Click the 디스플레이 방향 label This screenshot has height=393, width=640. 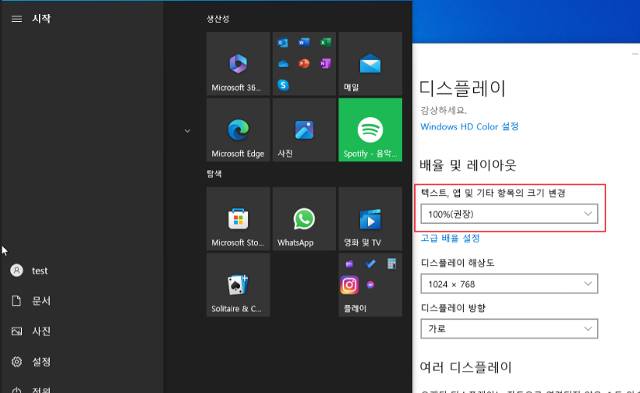[453, 308]
